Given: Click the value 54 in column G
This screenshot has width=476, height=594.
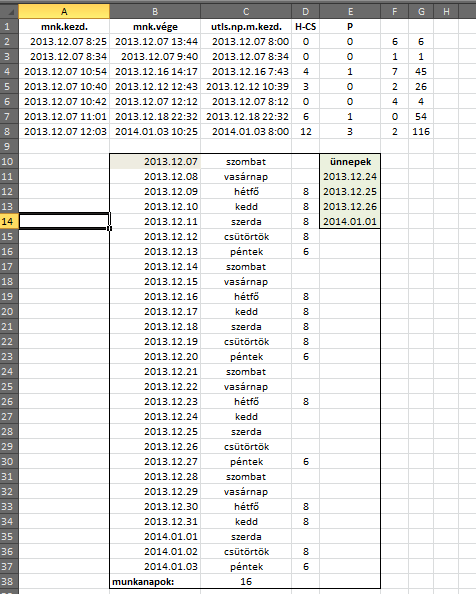Looking at the screenshot, I should point(421,117).
